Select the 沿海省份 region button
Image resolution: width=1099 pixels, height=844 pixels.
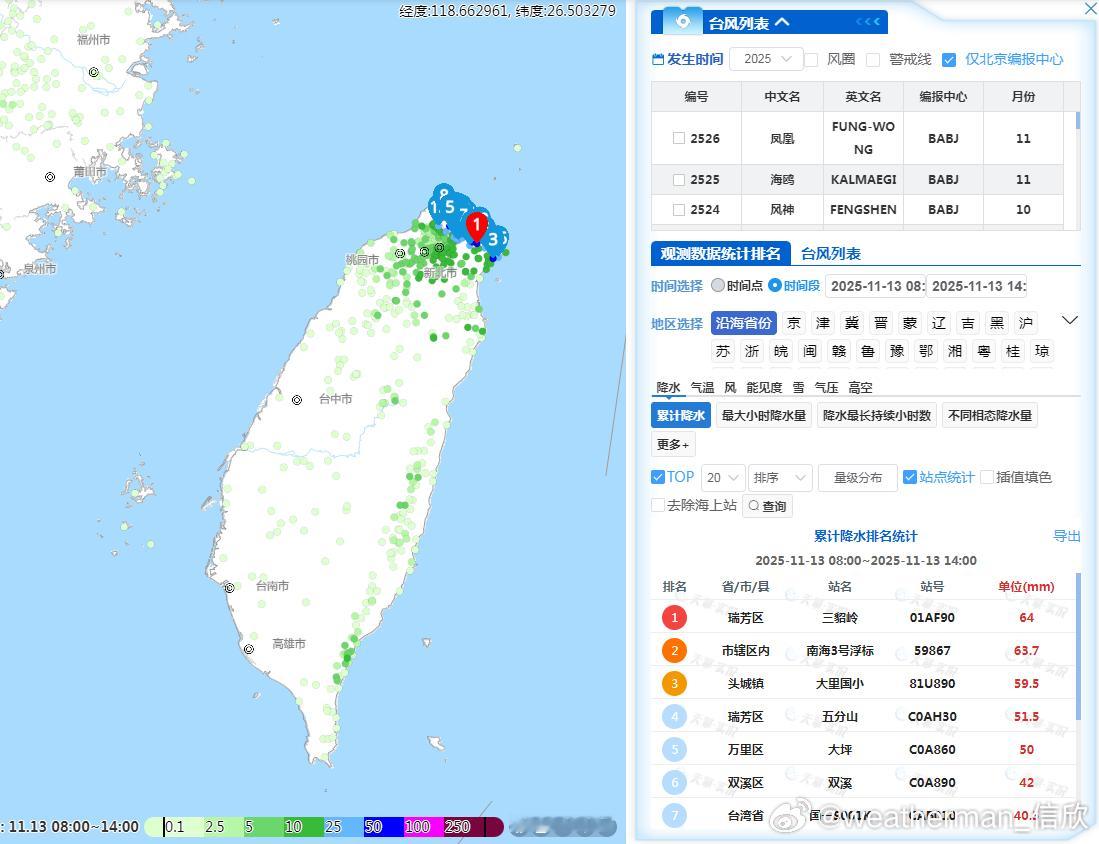[x=743, y=323]
